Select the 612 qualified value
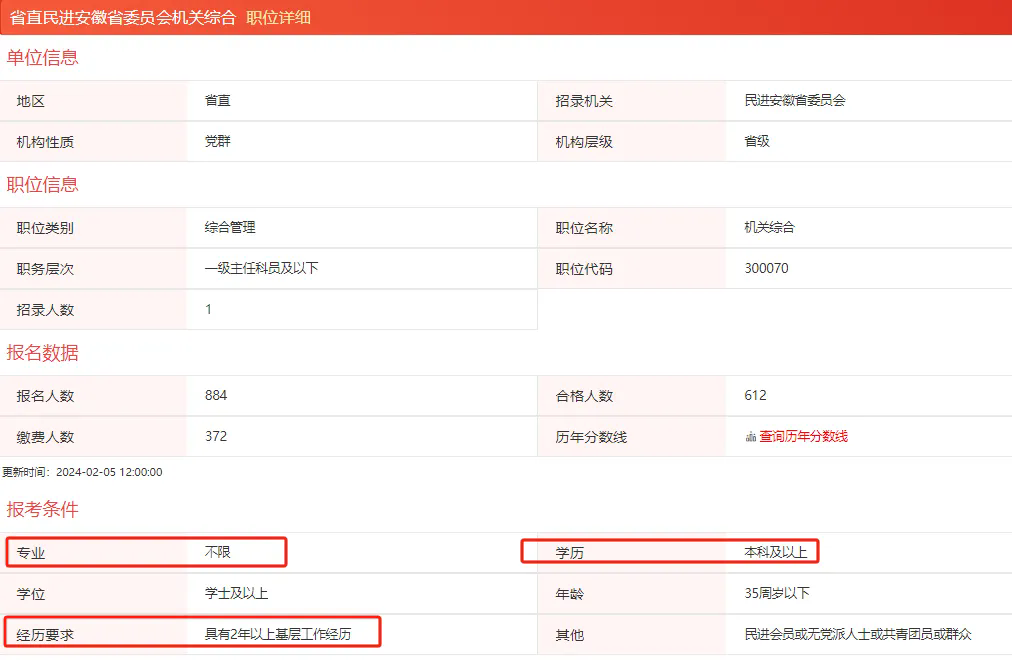Screen dimensions: 1012x660 756,395
